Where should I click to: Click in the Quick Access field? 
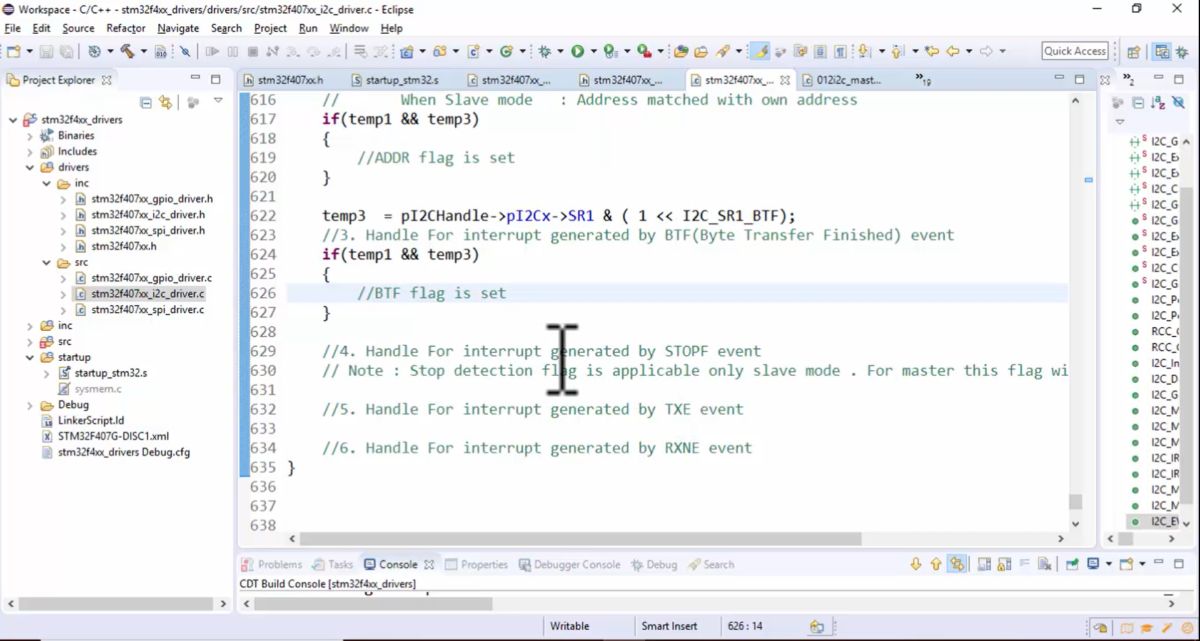(x=1075, y=51)
